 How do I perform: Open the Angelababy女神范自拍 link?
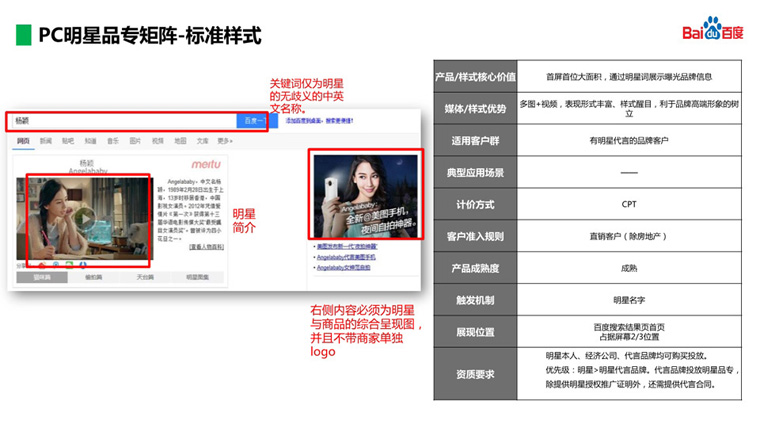(x=343, y=268)
